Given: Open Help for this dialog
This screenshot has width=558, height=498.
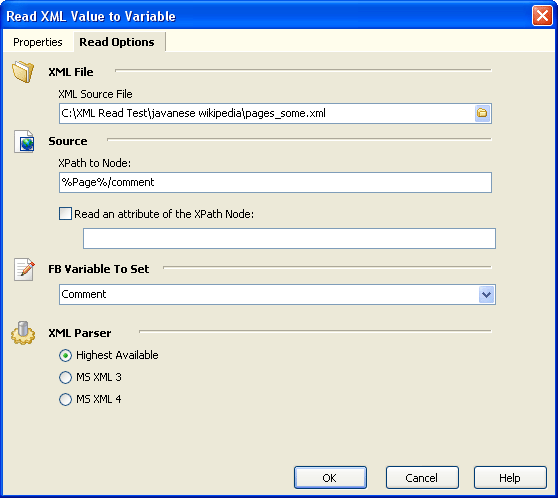Looking at the screenshot, I should click(510, 478).
